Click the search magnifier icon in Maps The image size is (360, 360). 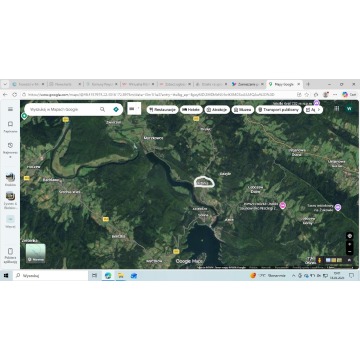(x=102, y=109)
